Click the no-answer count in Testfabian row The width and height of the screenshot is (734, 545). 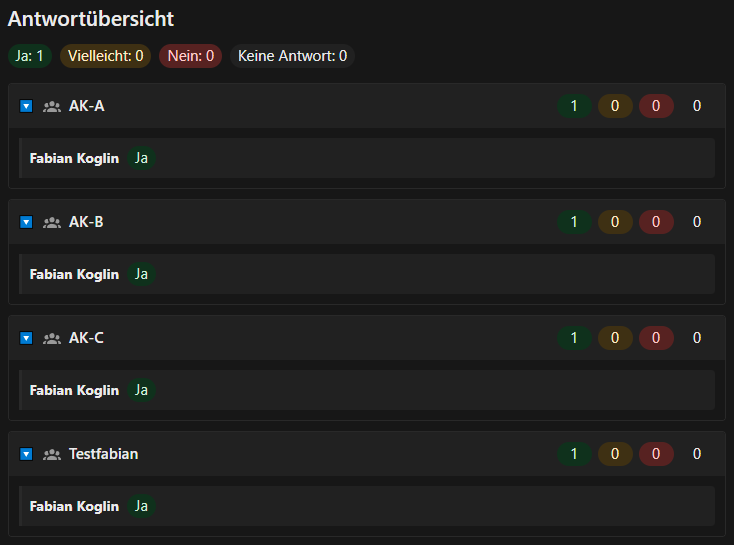(697, 454)
